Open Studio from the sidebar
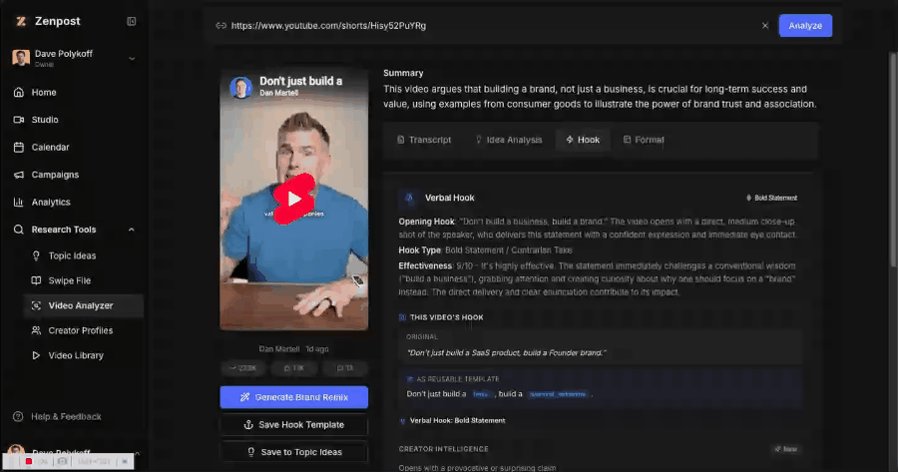Image resolution: width=898 pixels, height=472 pixels. pos(45,120)
